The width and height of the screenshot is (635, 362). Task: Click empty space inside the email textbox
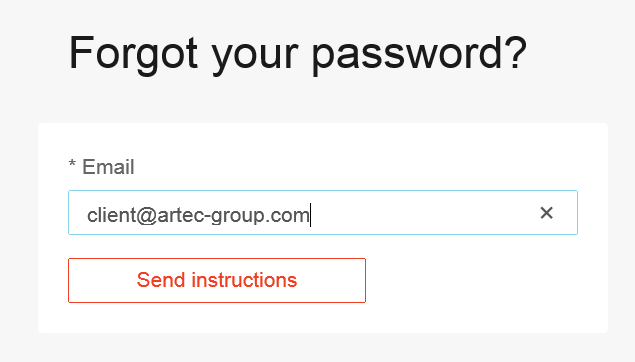[421, 213]
